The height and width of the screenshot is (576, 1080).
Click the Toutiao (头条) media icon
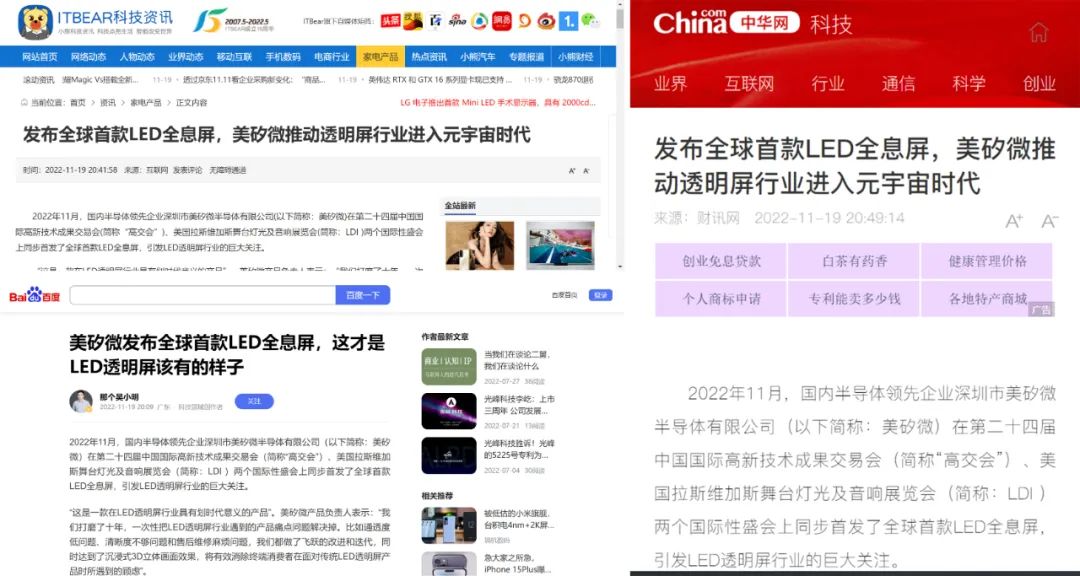tap(391, 21)
